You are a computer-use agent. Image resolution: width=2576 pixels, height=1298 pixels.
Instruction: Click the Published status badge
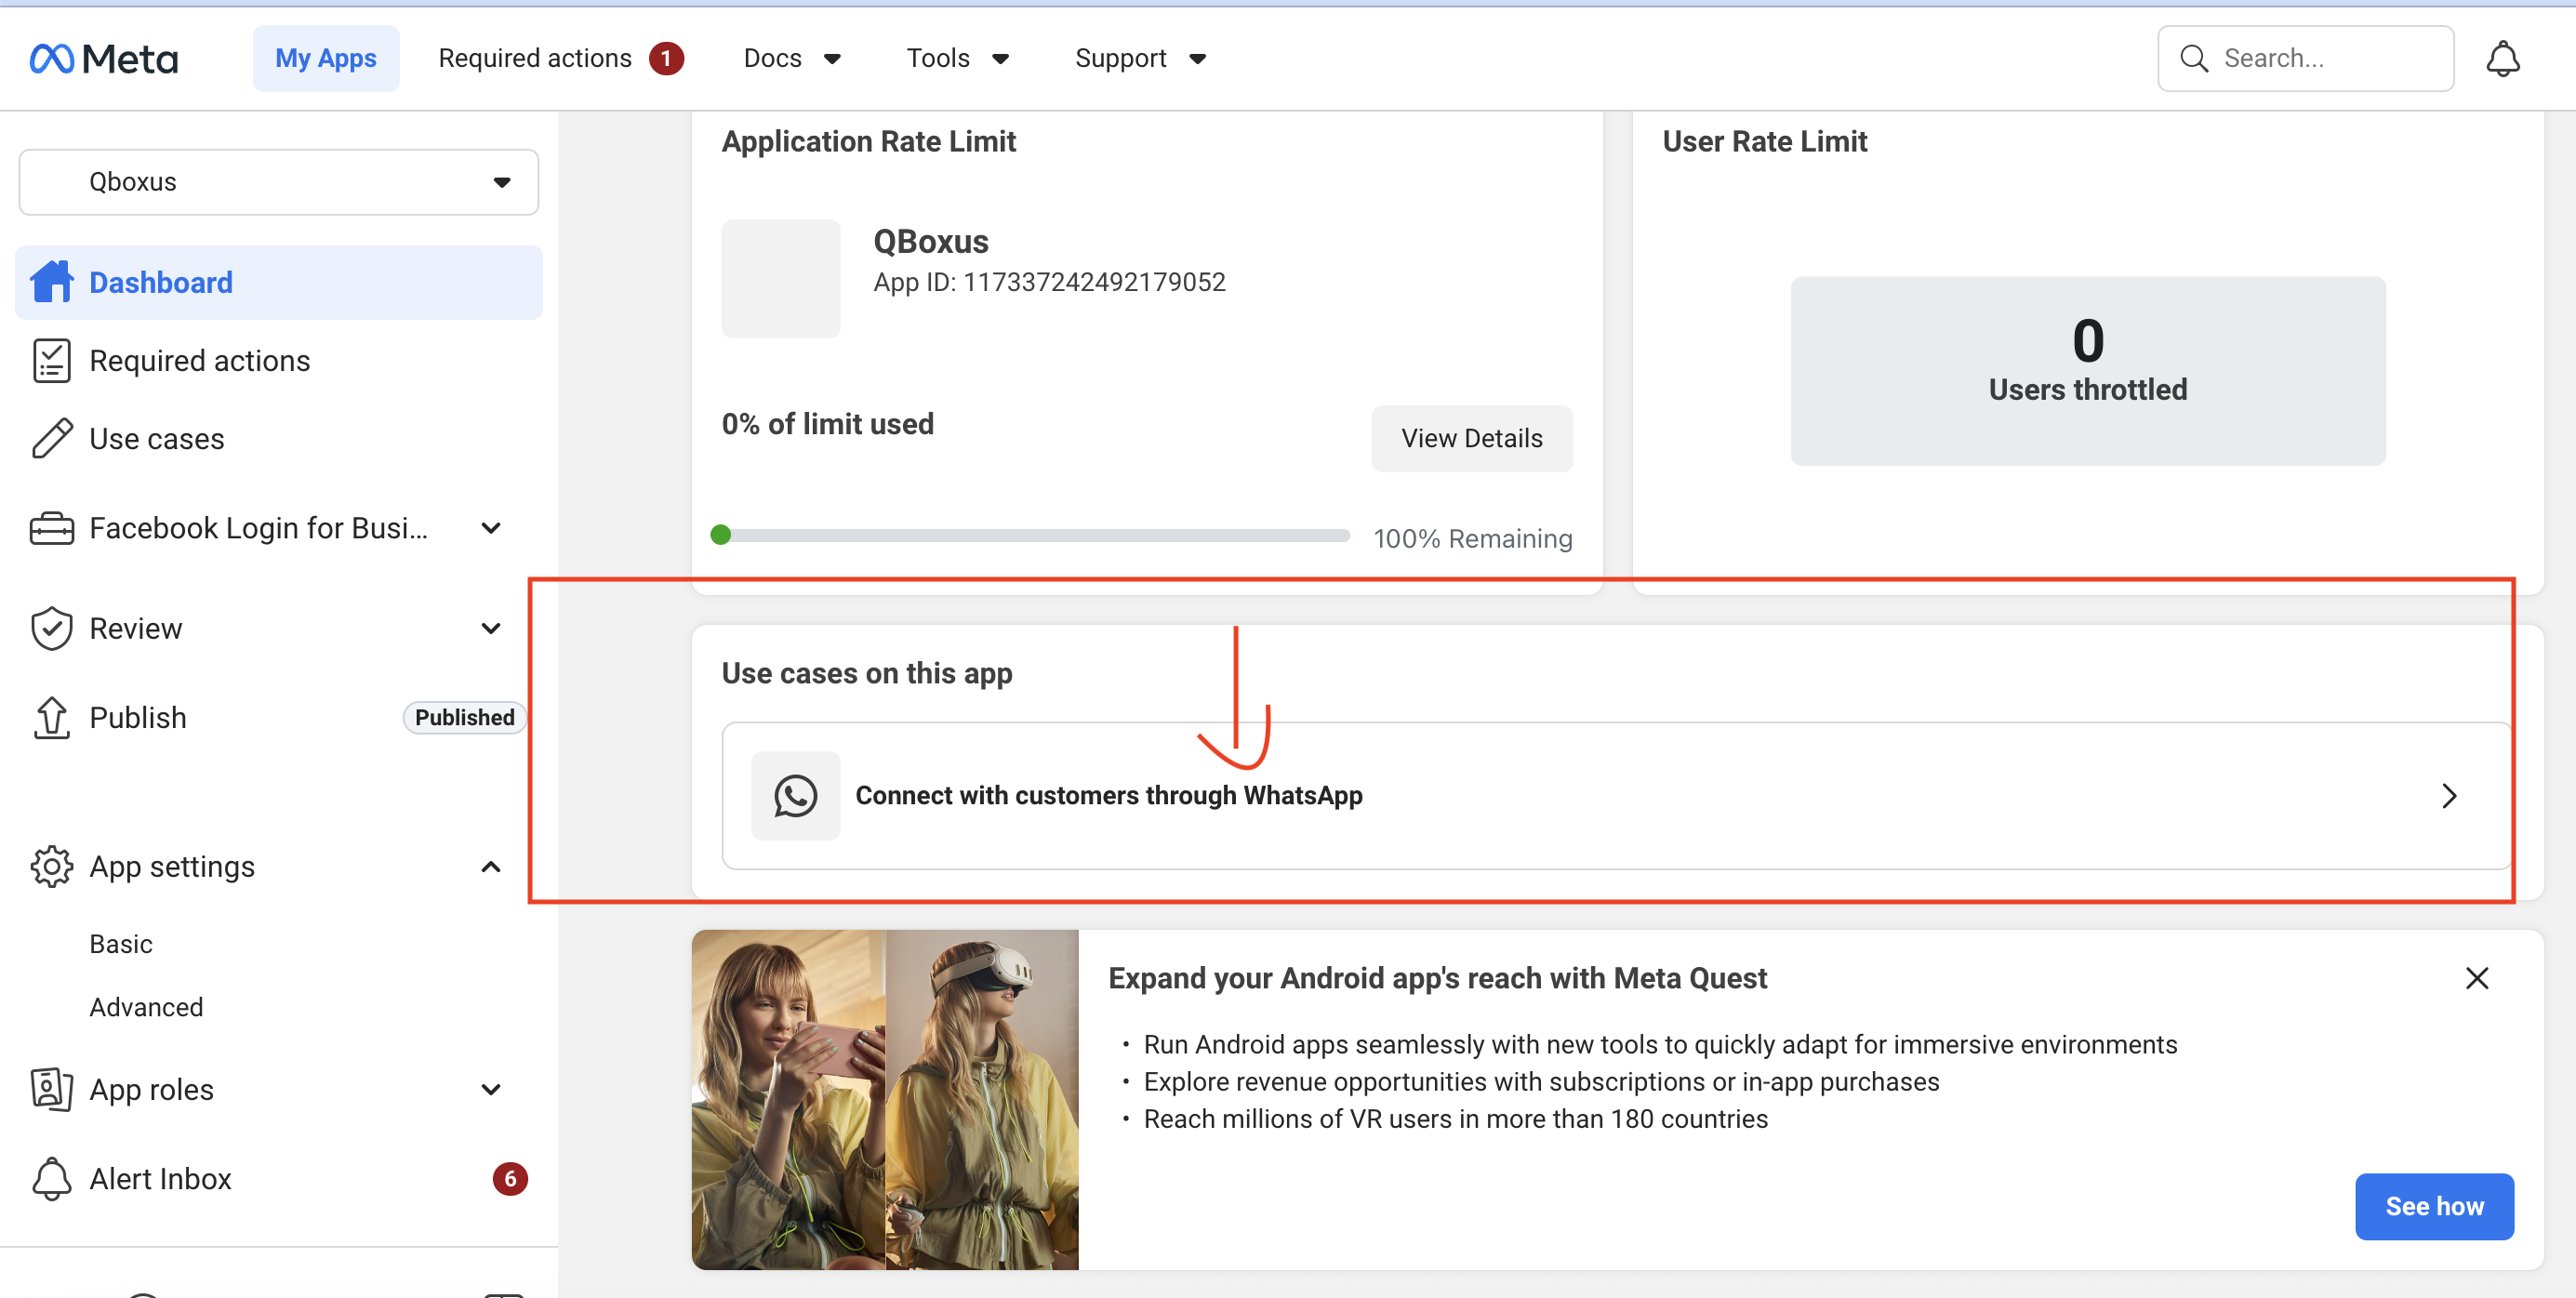click(x=465, y=718)
